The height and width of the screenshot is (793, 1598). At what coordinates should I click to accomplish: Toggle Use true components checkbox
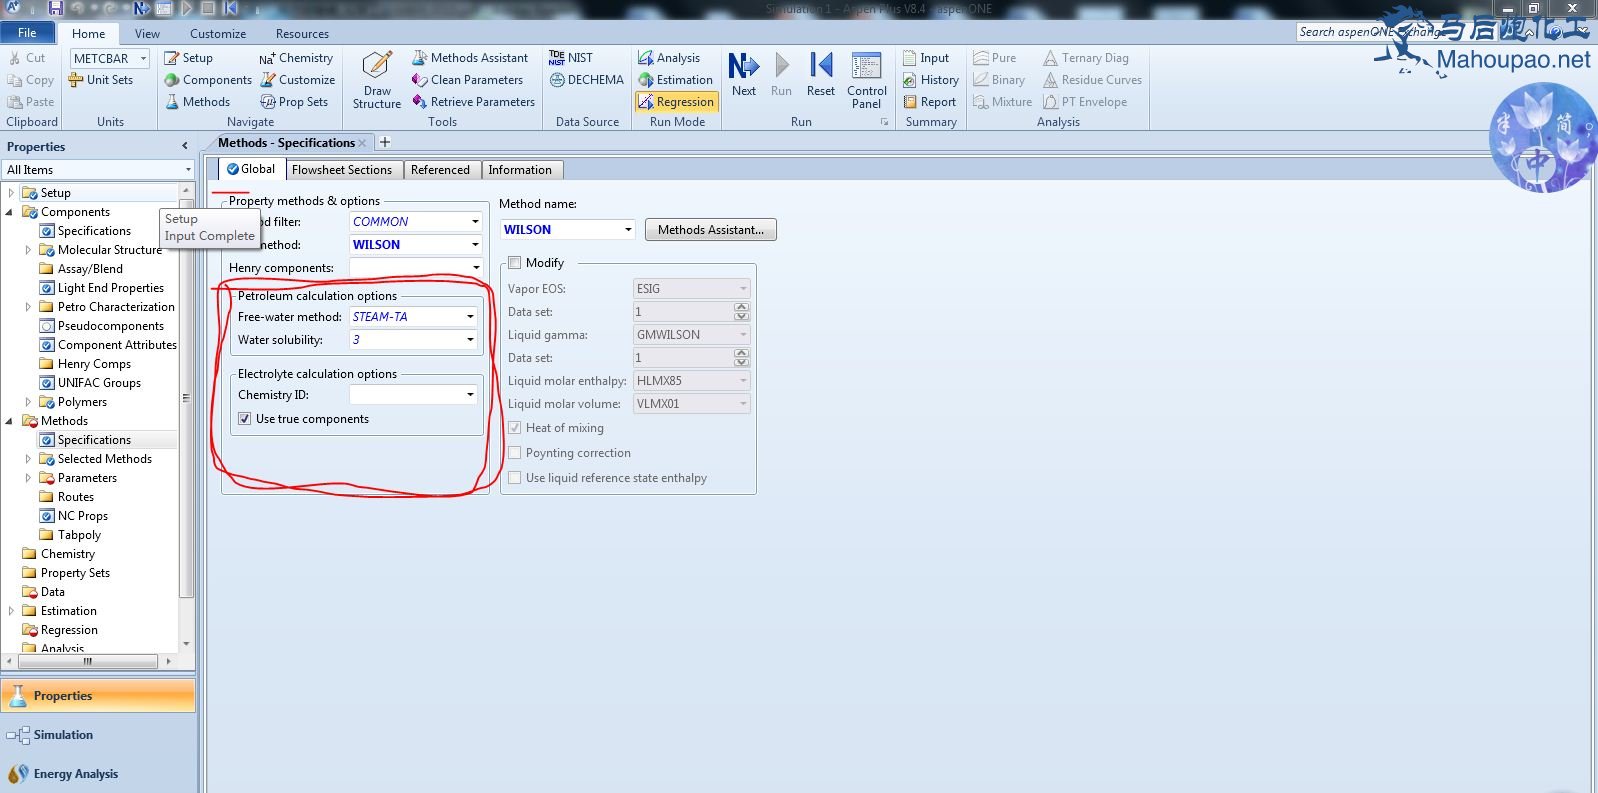click(x=245, y=419)
